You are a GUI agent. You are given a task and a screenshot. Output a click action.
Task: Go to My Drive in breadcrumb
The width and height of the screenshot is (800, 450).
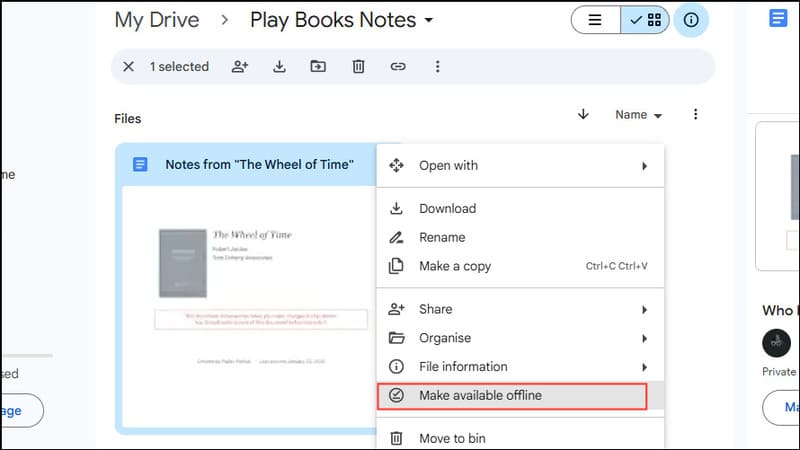coord(157,20)
